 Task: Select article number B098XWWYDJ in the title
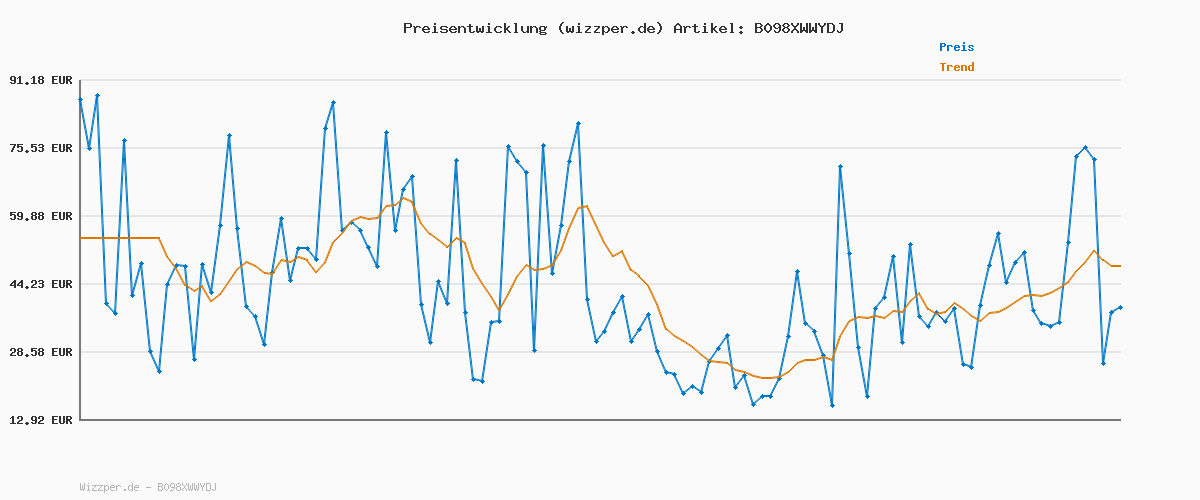pyautogui.click(x=798, y=28)
